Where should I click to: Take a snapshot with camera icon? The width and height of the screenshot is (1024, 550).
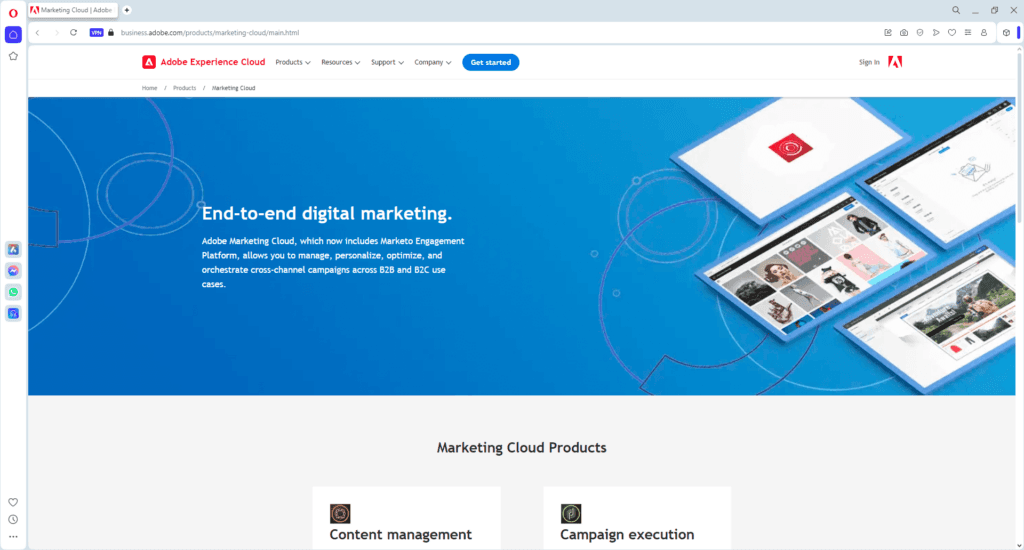[904, 33]
